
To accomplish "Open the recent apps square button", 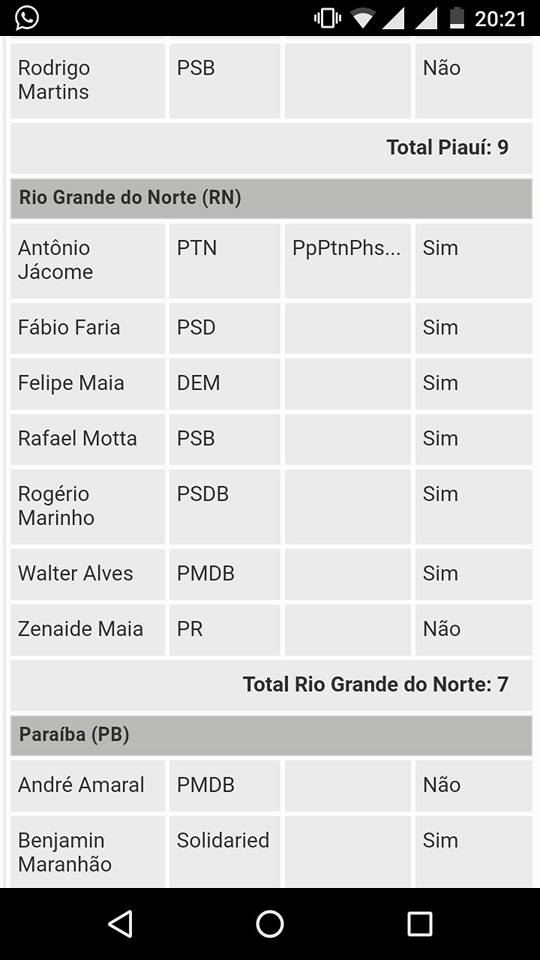I will (419, 923).
